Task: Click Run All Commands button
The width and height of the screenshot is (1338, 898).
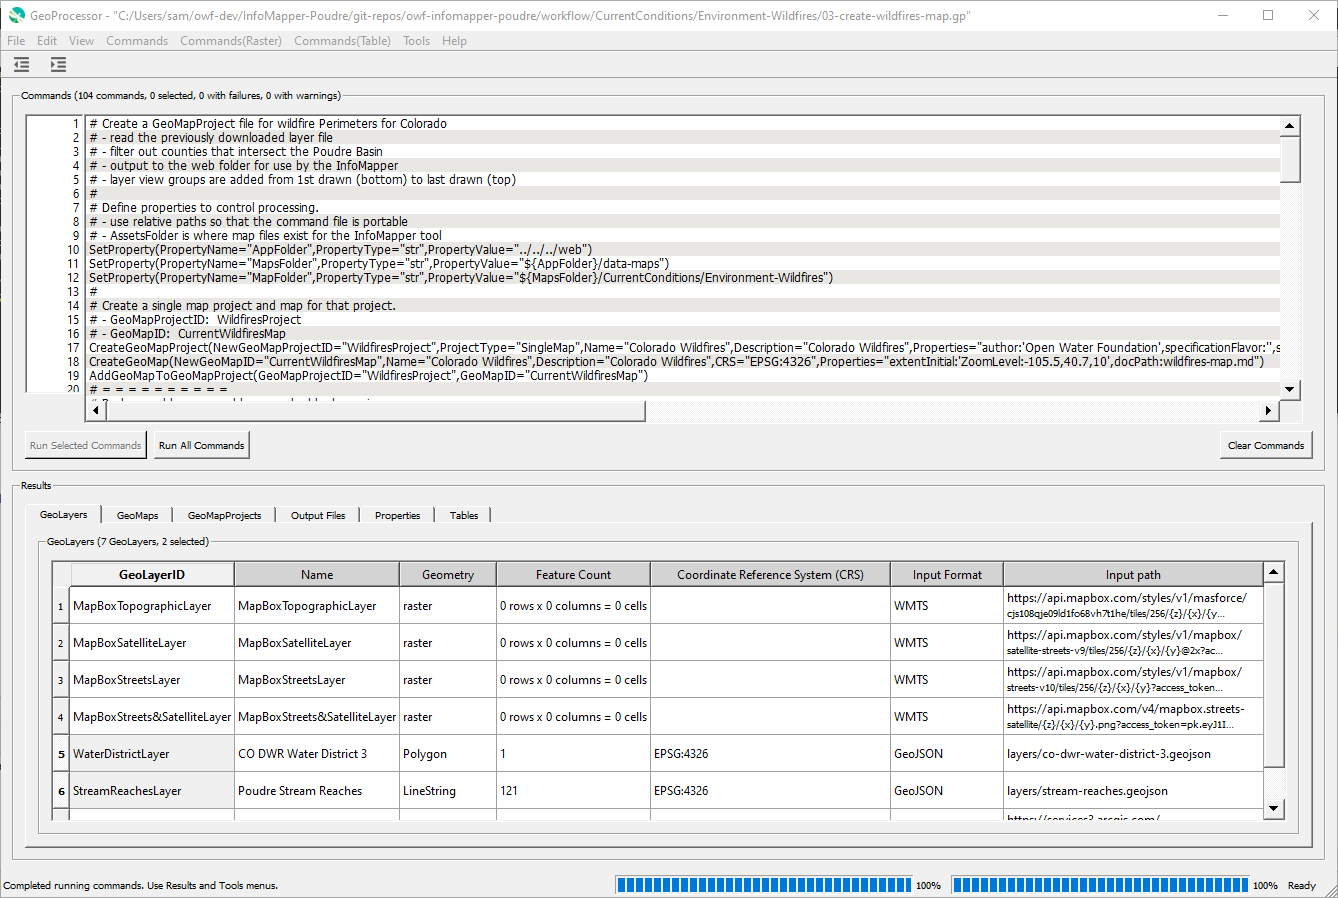Action: pyautogui.click(x=201, y=445)
